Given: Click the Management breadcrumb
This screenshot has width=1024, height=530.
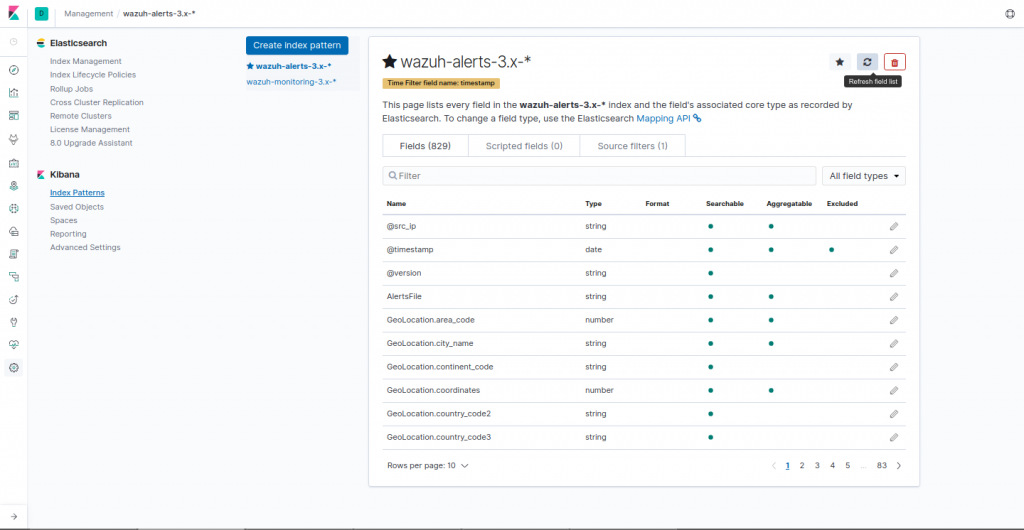Looking at the screenshot, I should pyautogui.click(x=88, y=13).
